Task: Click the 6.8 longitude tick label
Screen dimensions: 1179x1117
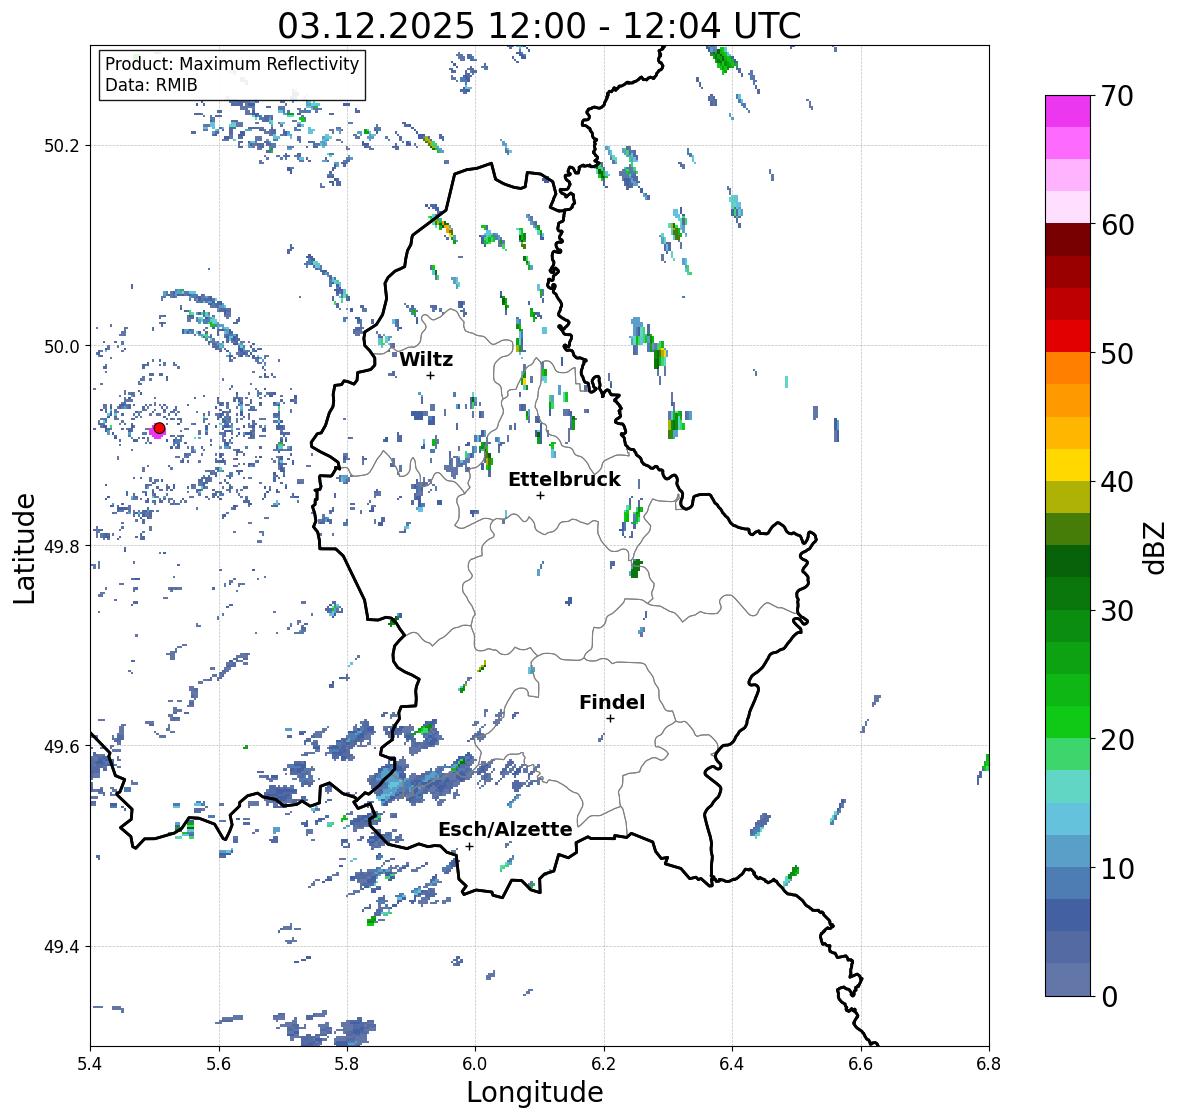Action: click(x=989, y=1063)
